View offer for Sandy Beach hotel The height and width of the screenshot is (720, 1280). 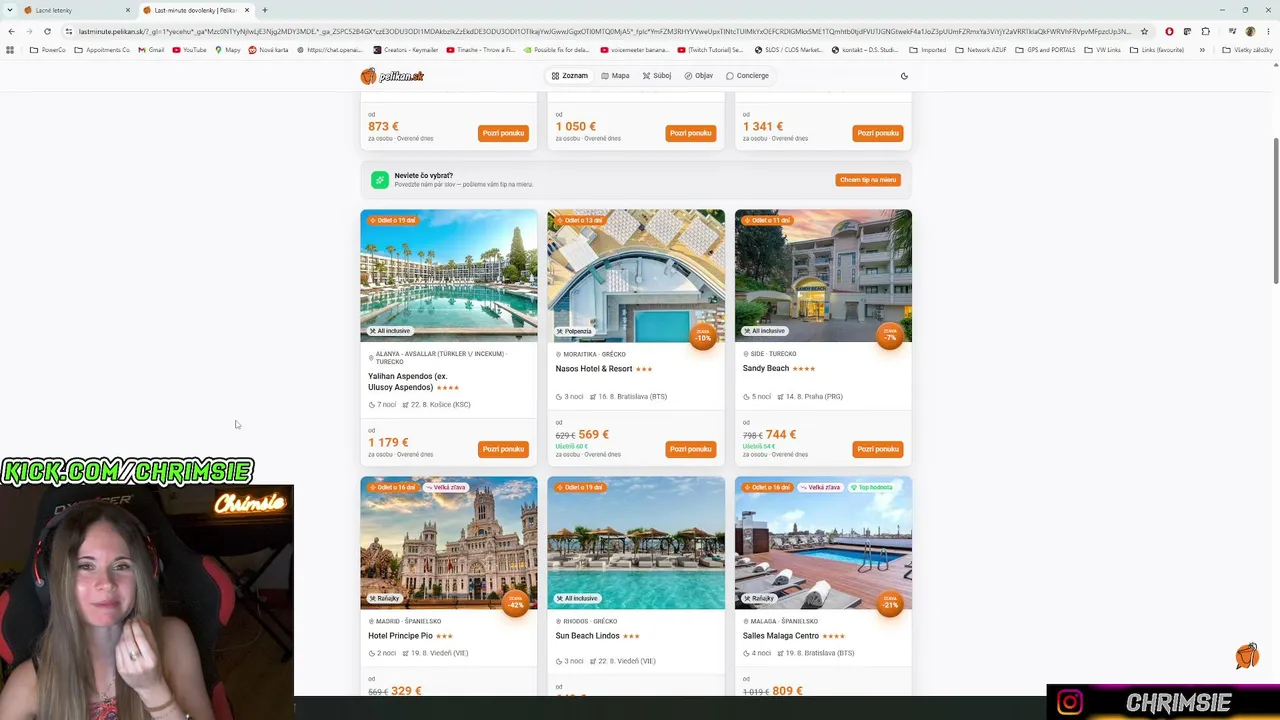tap(878, 449)
